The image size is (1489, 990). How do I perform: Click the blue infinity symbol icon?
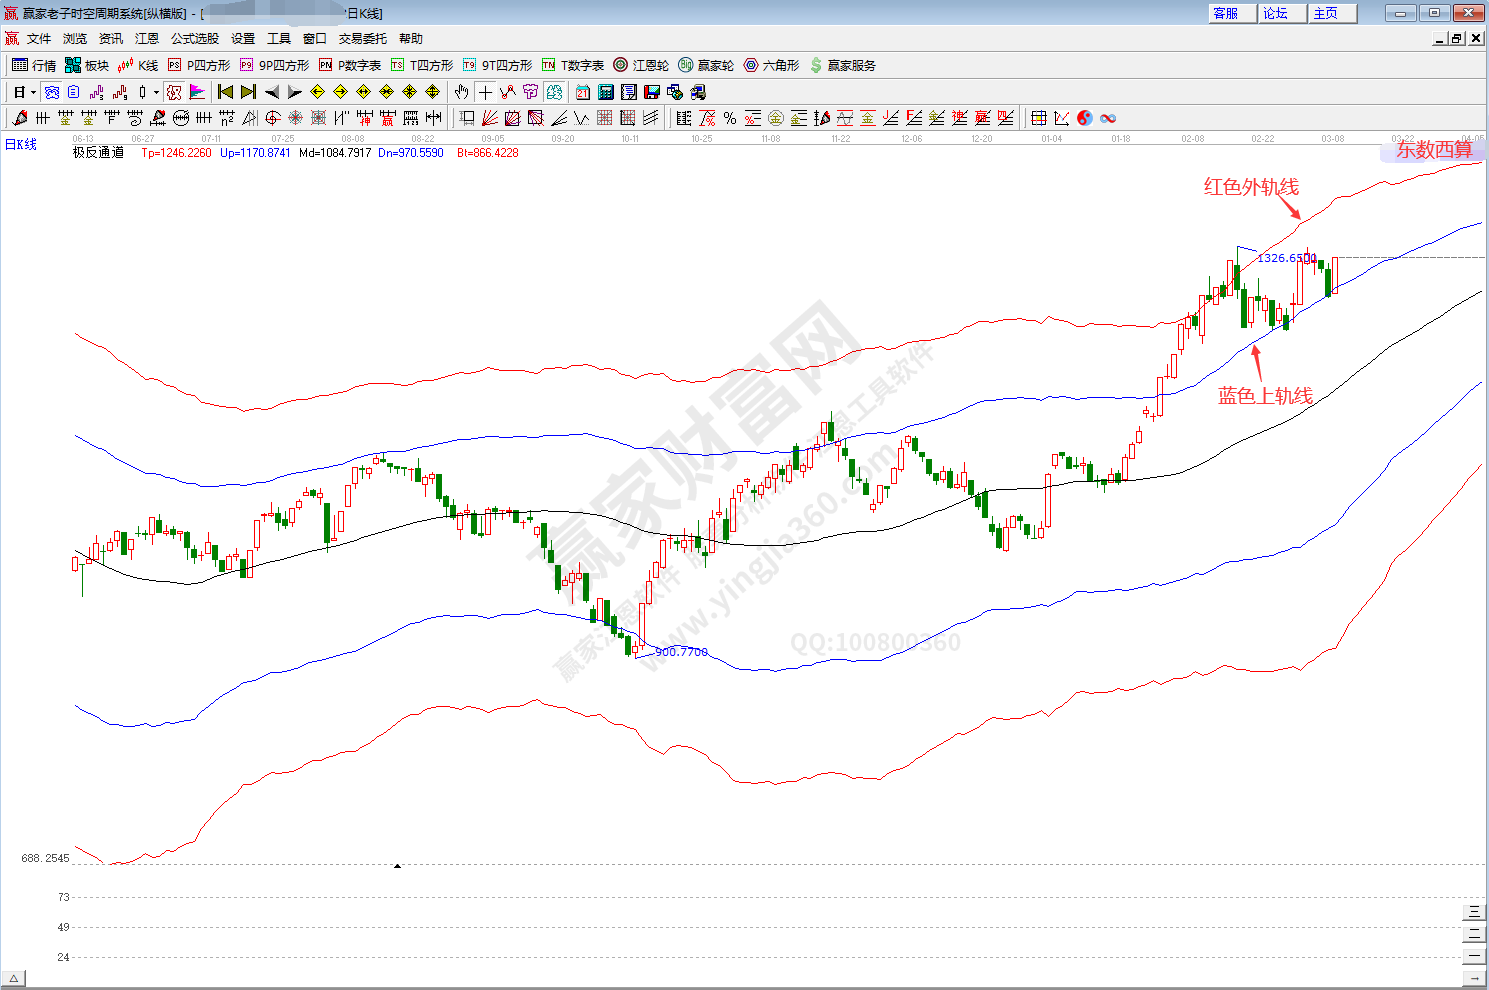pyautogui.click(x=1108, y=118)
